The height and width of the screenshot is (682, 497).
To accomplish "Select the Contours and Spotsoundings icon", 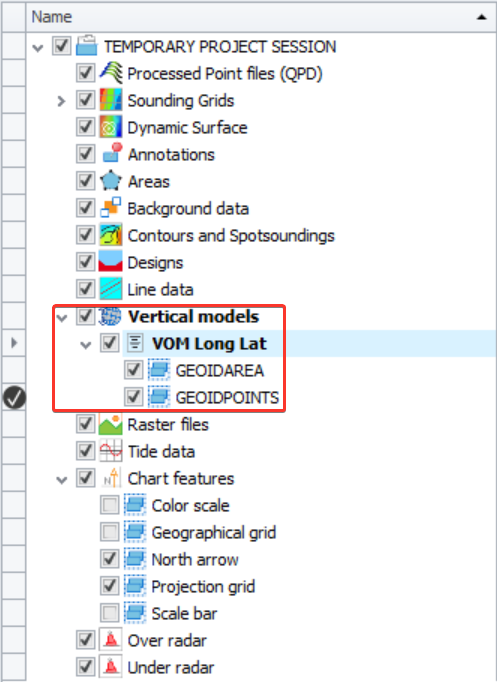I will coord(111,235).
